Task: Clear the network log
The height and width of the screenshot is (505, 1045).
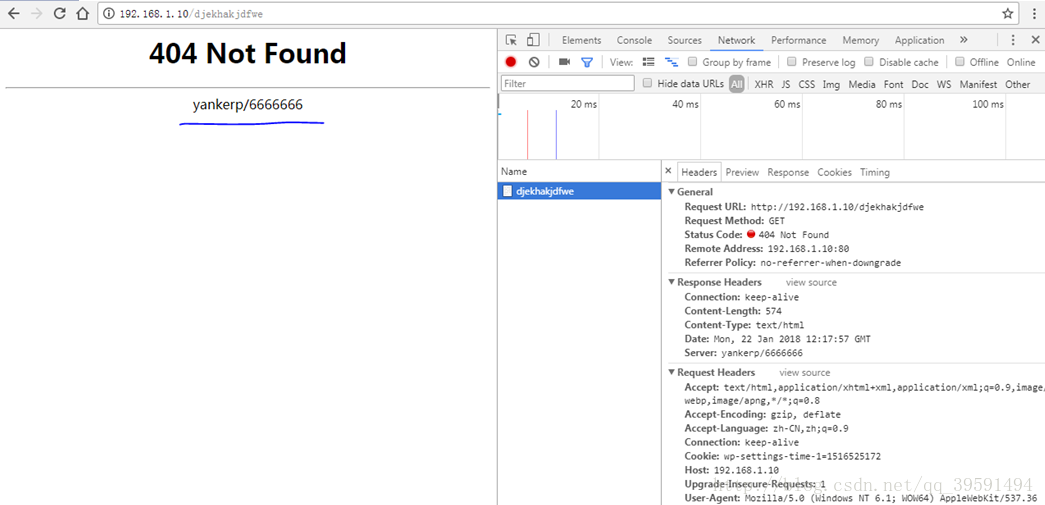Action: (x=534, y=62)
